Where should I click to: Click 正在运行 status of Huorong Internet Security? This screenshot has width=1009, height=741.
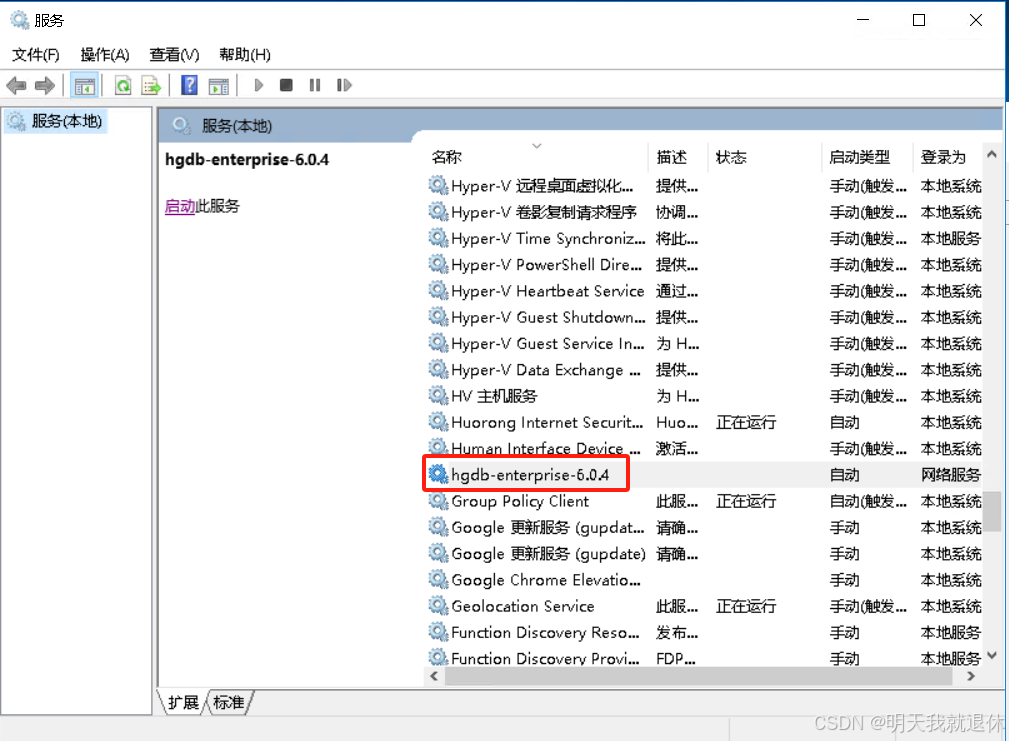click(x=746, y=422)
